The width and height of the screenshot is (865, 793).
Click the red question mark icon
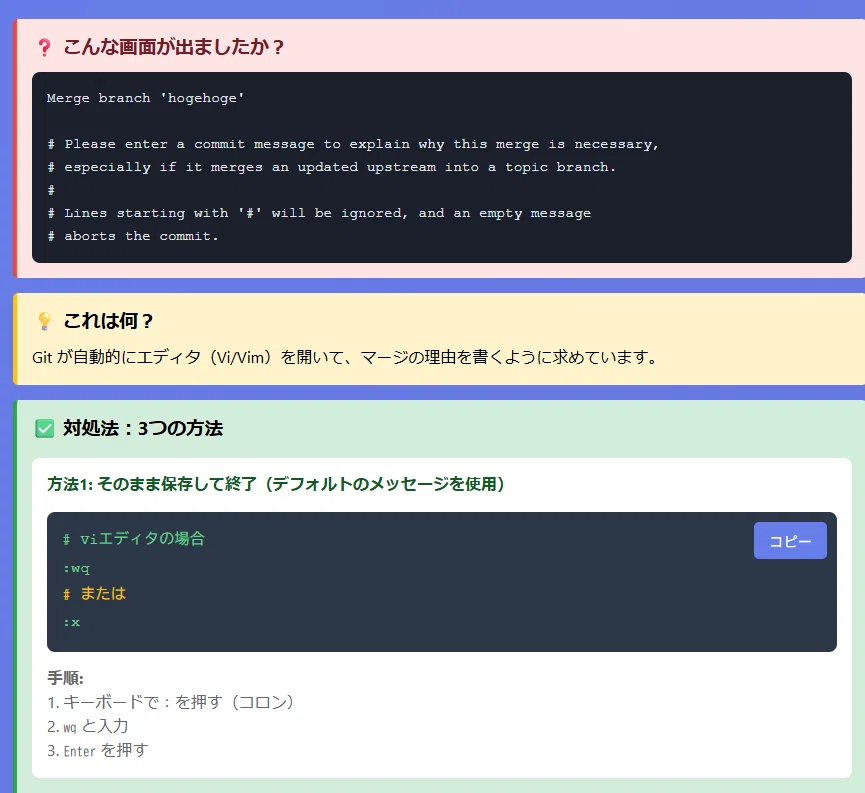pos(45,47)
